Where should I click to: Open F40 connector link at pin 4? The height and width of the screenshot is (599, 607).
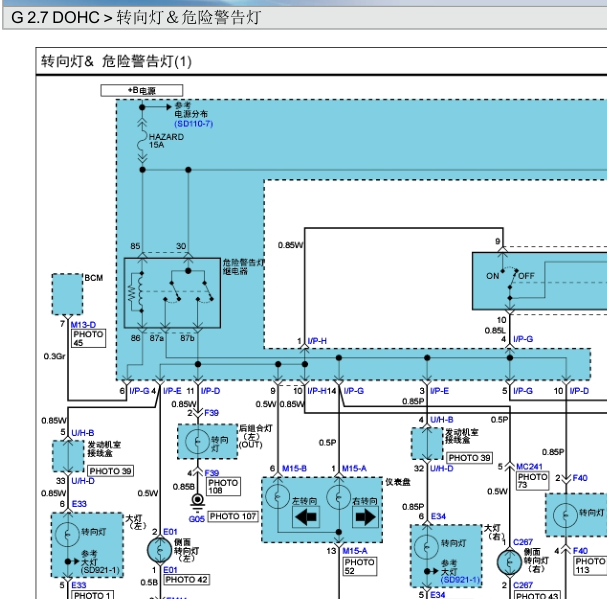coord(580,551)
